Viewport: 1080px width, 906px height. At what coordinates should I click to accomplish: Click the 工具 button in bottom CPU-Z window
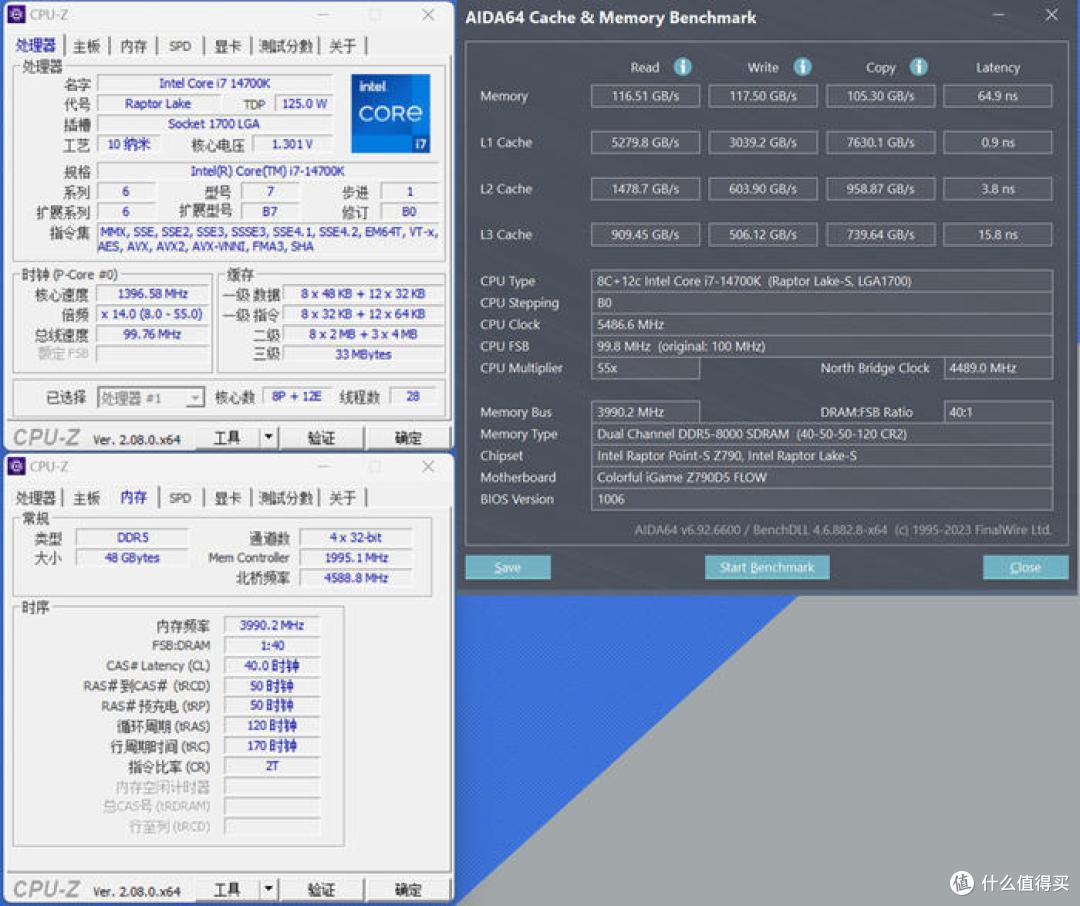coord(227,889)
